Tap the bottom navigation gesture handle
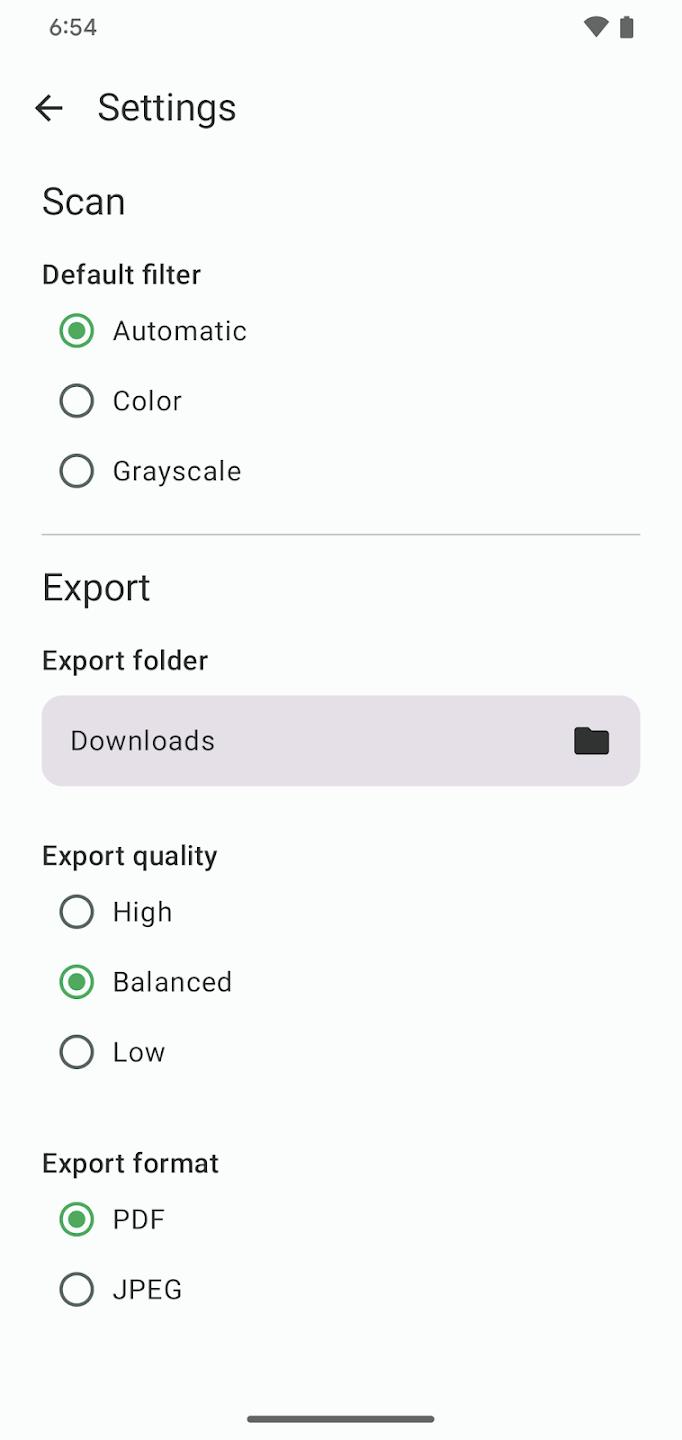Viewport: 682px width, 1440px height. (x=341, y=1418)
